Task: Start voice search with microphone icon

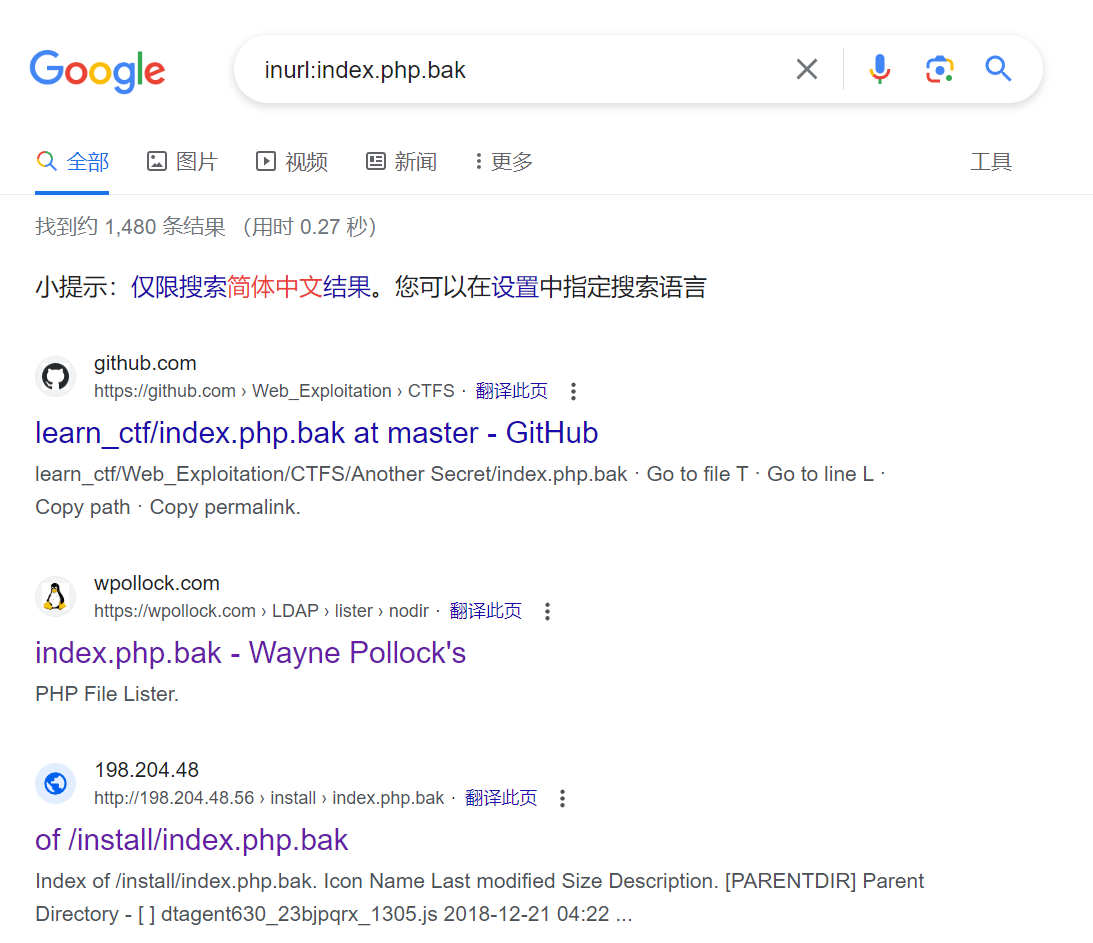Action: (879, 69)
